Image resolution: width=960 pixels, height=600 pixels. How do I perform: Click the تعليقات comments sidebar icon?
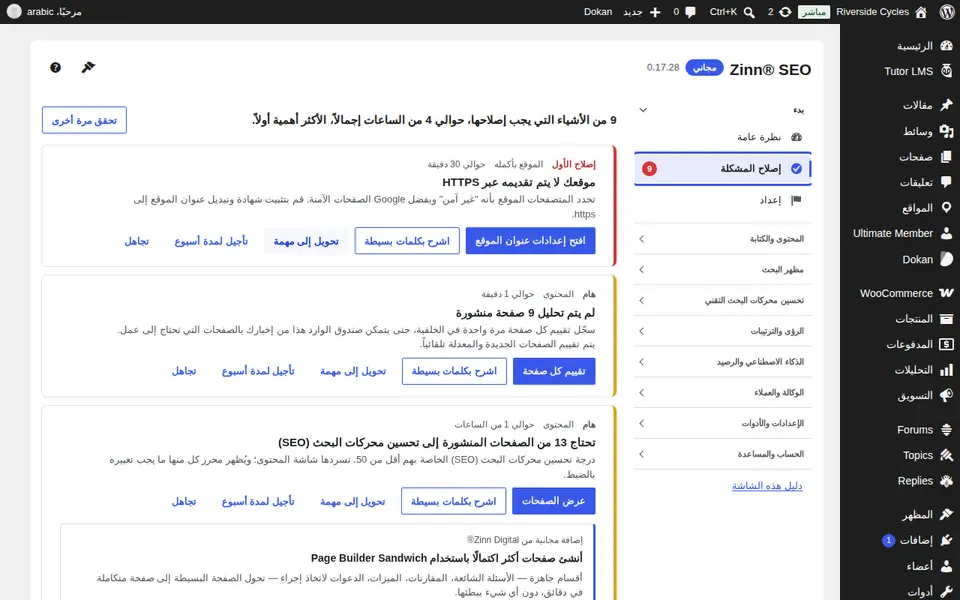(946, 182)
